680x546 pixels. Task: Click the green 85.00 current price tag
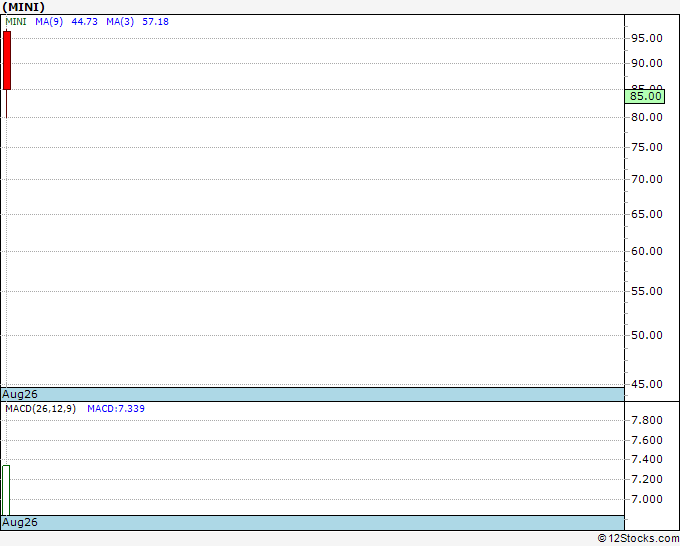pos(645,96)
